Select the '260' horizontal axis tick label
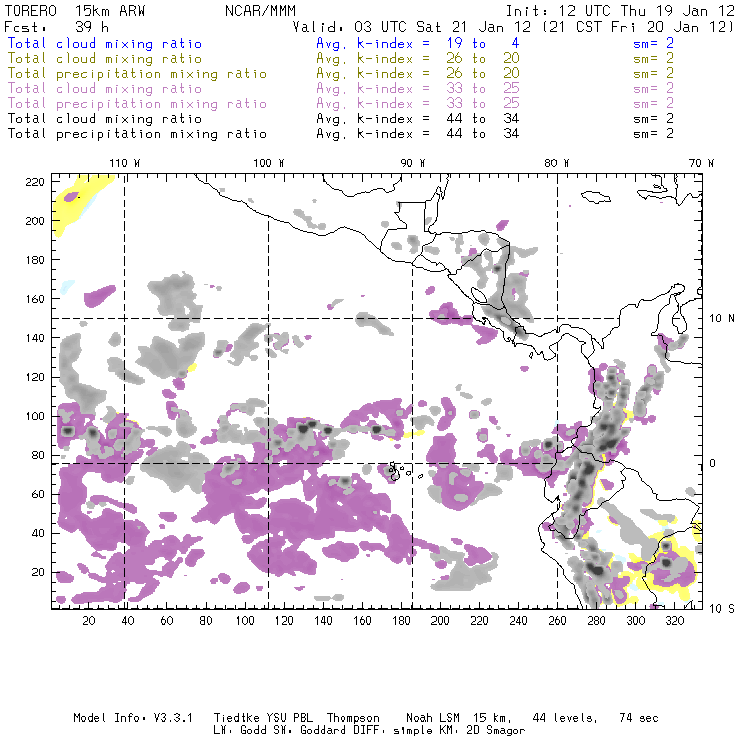Screen dimensions: 740x740 pos(557,621)
